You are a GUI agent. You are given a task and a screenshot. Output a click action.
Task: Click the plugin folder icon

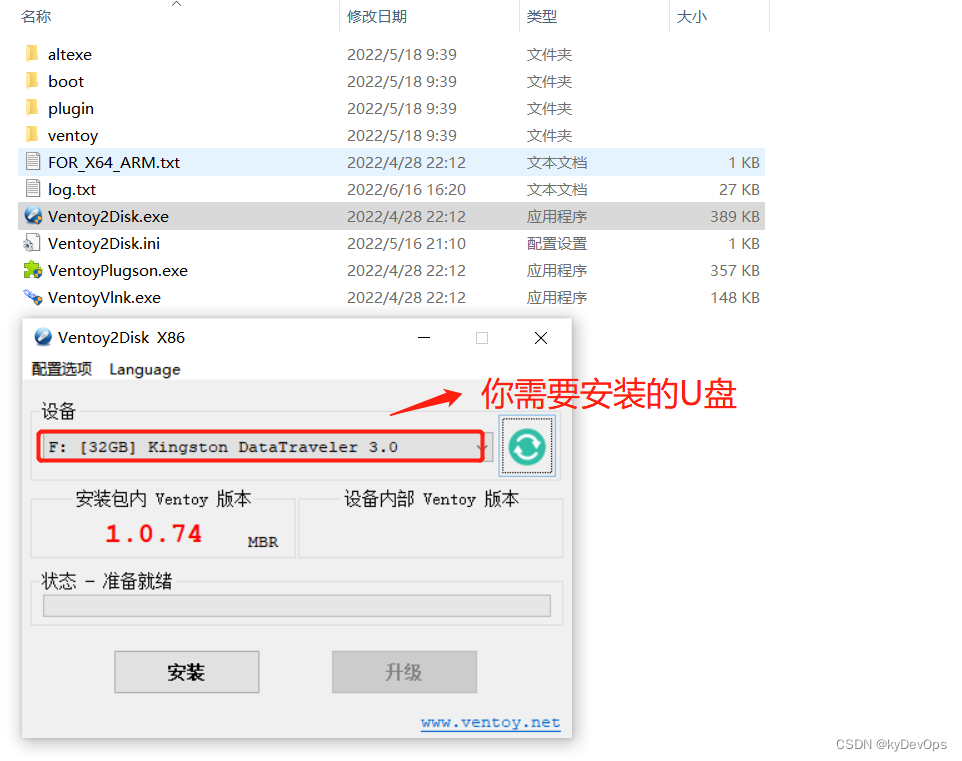(x=32, y=108)
